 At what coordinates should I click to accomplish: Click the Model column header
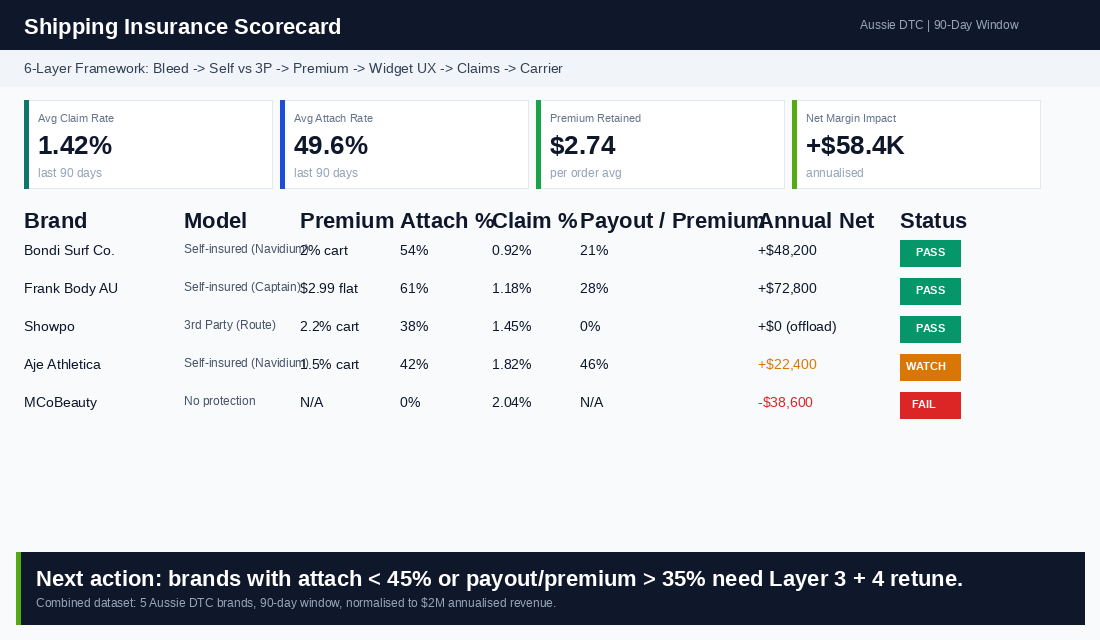(215, 220)
